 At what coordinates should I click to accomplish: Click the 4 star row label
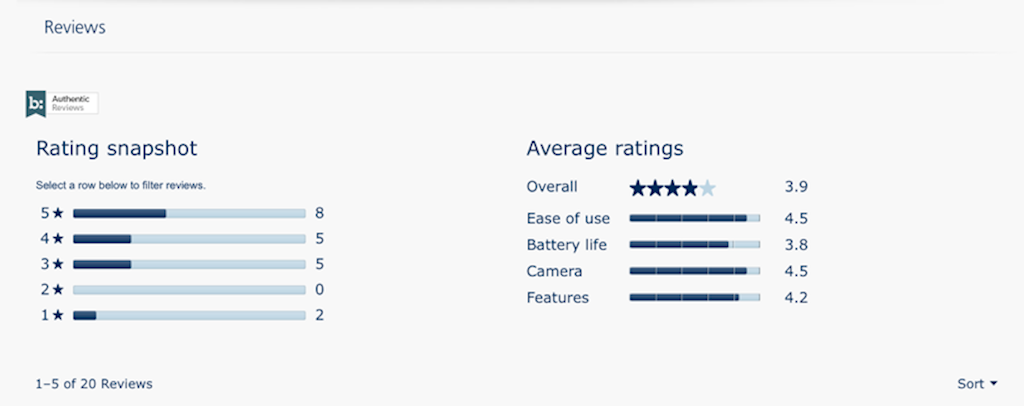[51, 239]
